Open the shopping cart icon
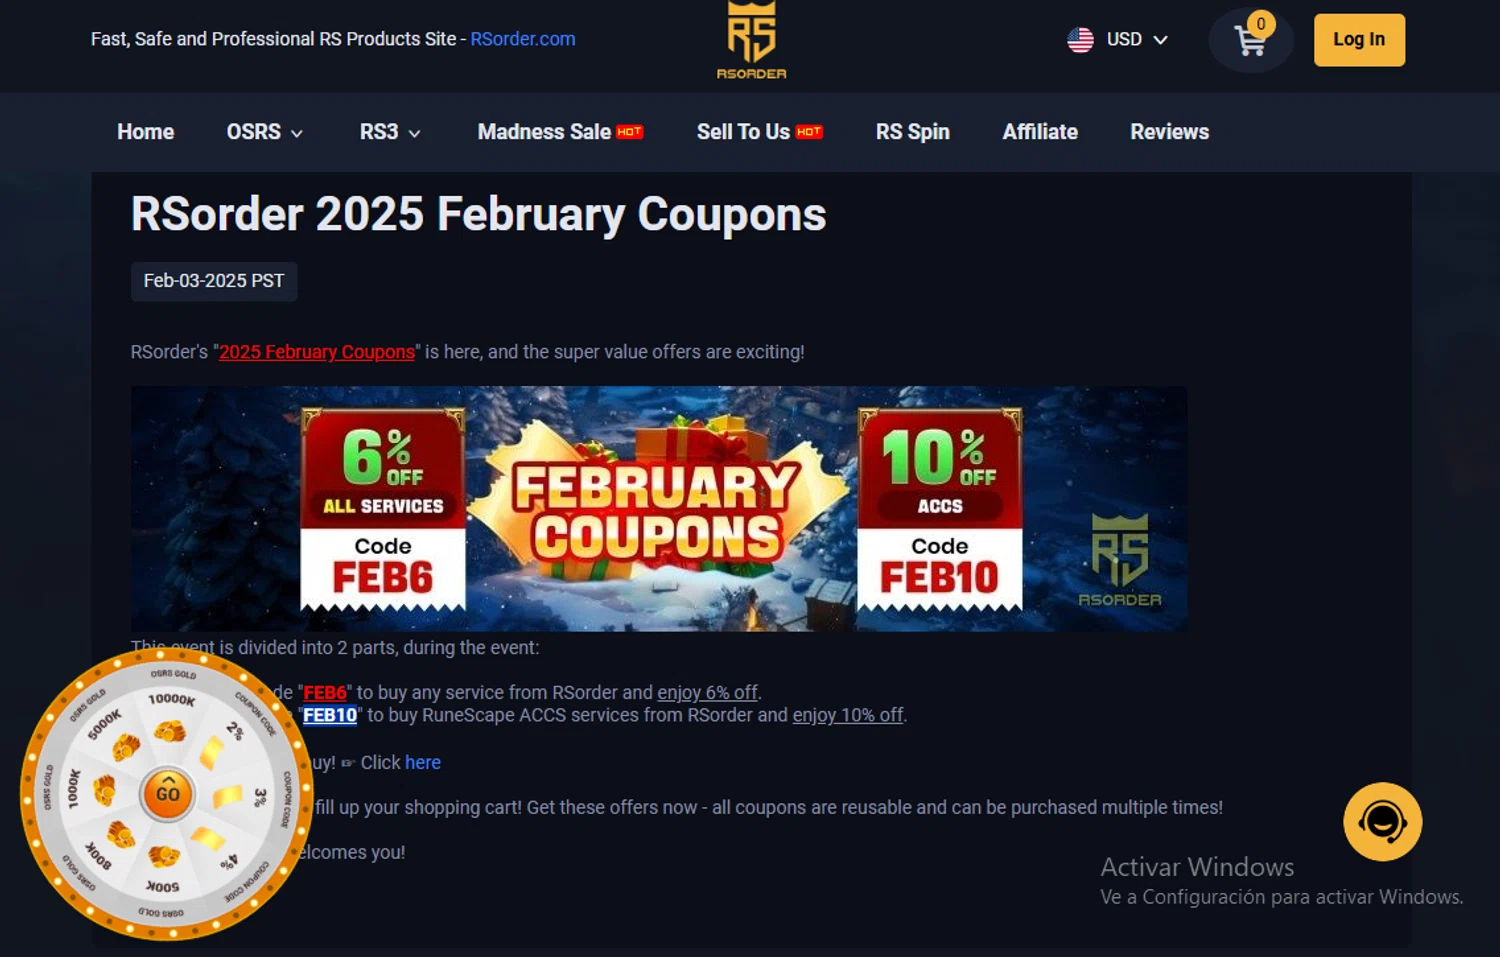 1250,40
